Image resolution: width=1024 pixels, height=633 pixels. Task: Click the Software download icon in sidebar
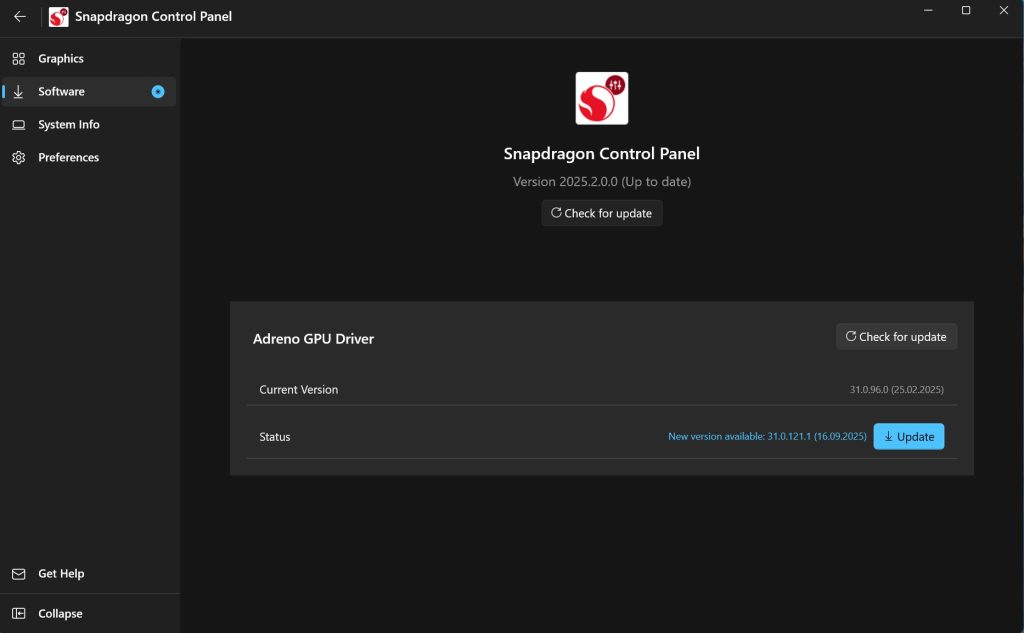click(x=18, y=92)
